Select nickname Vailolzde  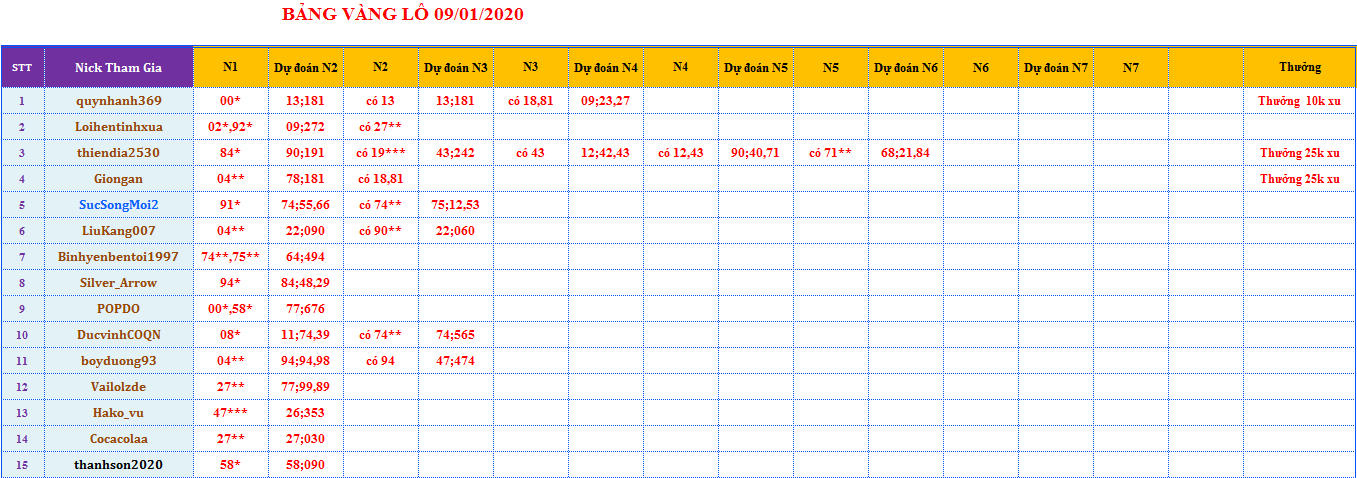[x=119, y=386]
